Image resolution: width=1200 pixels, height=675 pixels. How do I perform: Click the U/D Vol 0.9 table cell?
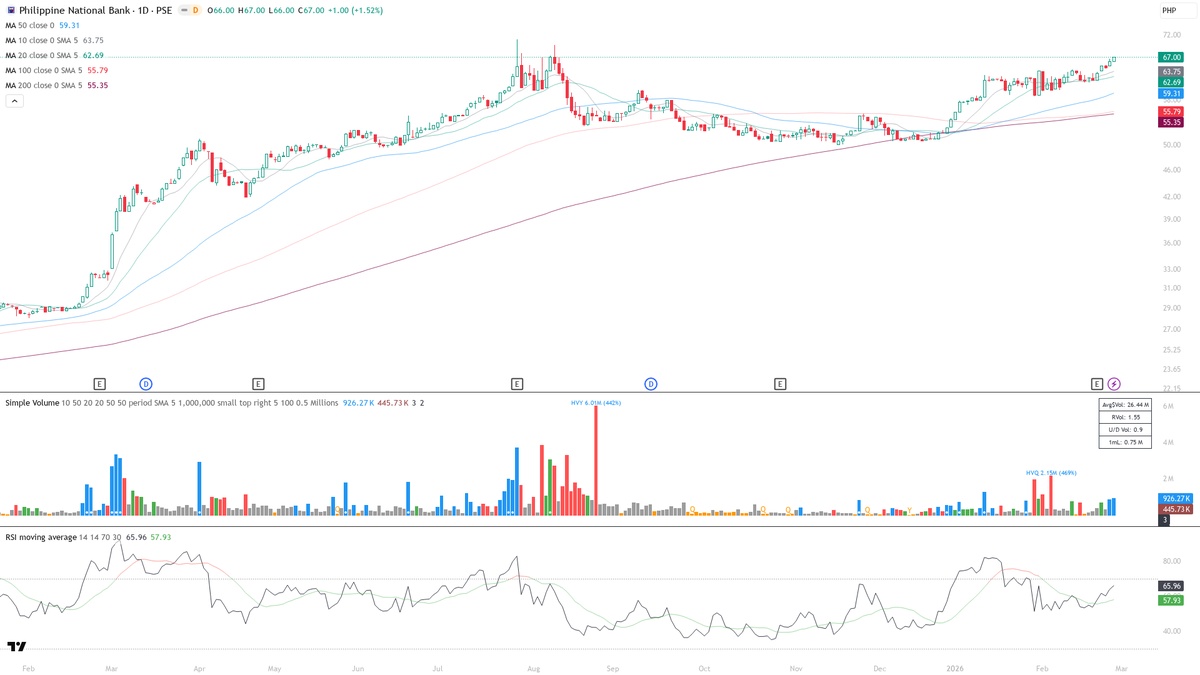click(1125, 429)
